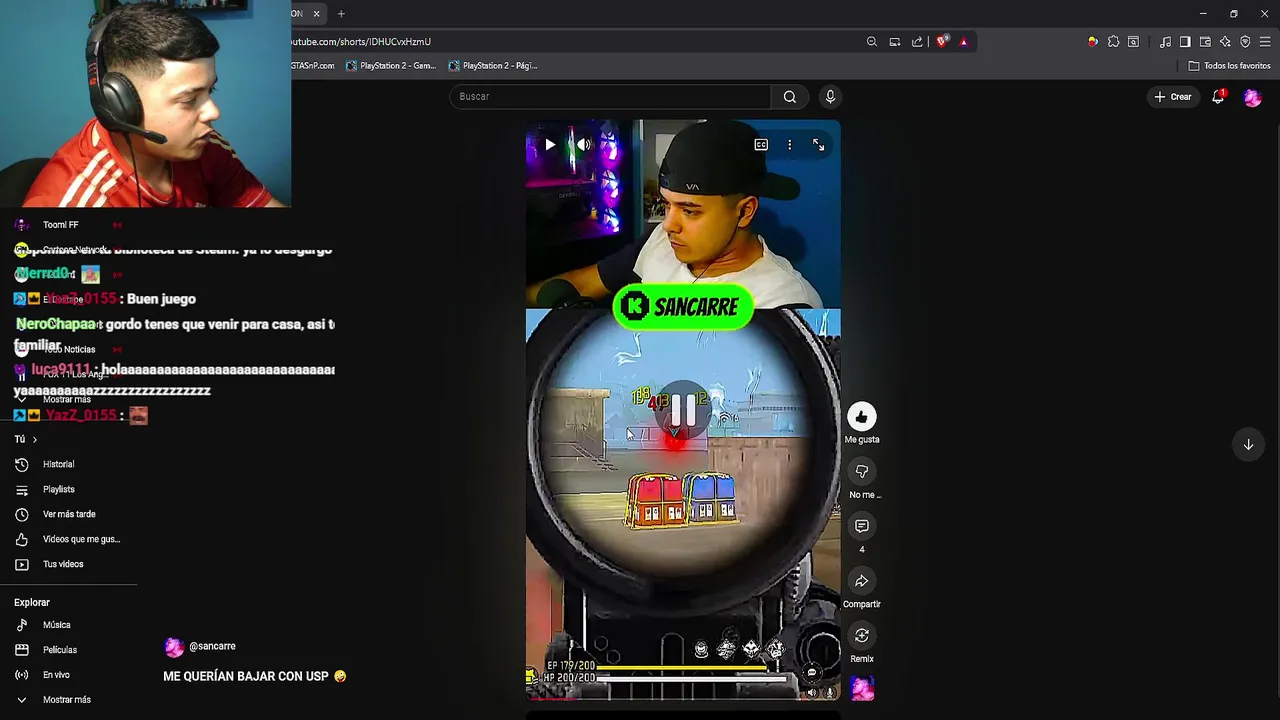Open Tus videos in sidebar
This screenshot has height=720, width=1280.
coord(62,564)
